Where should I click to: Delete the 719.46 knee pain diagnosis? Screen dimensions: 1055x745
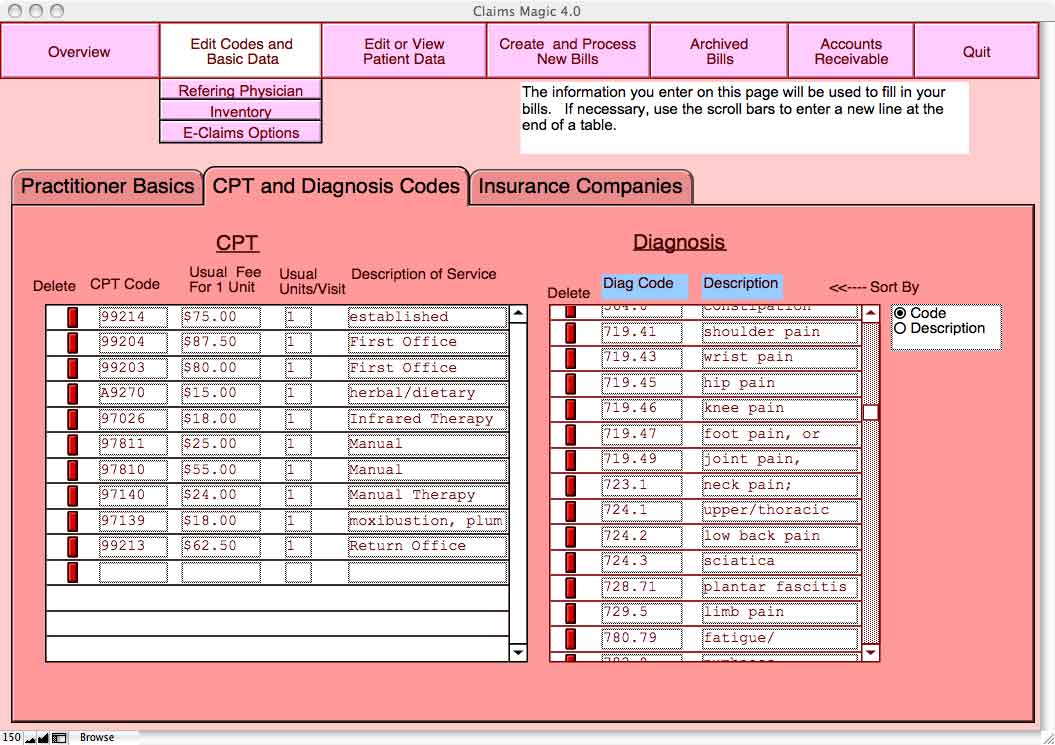tap(571, 409)
